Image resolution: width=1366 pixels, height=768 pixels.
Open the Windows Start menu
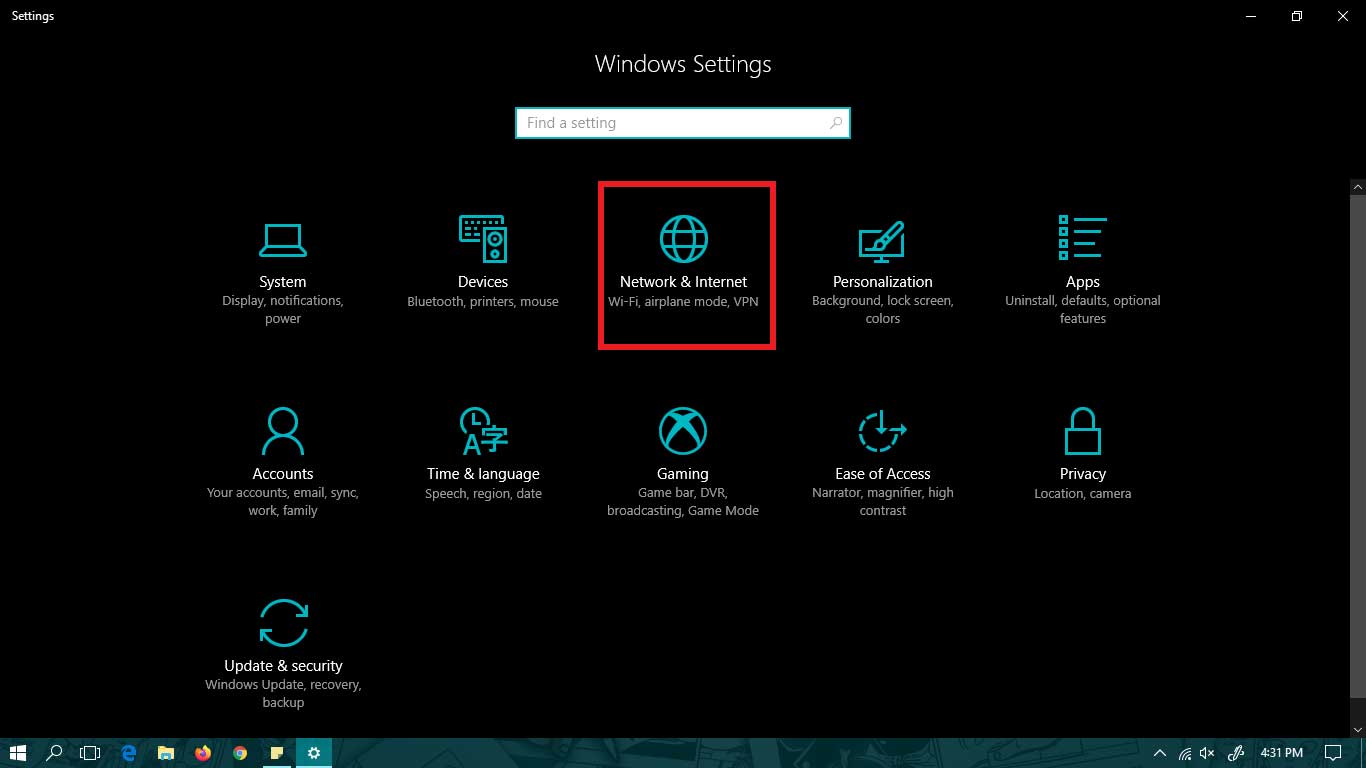coord(18,753)
